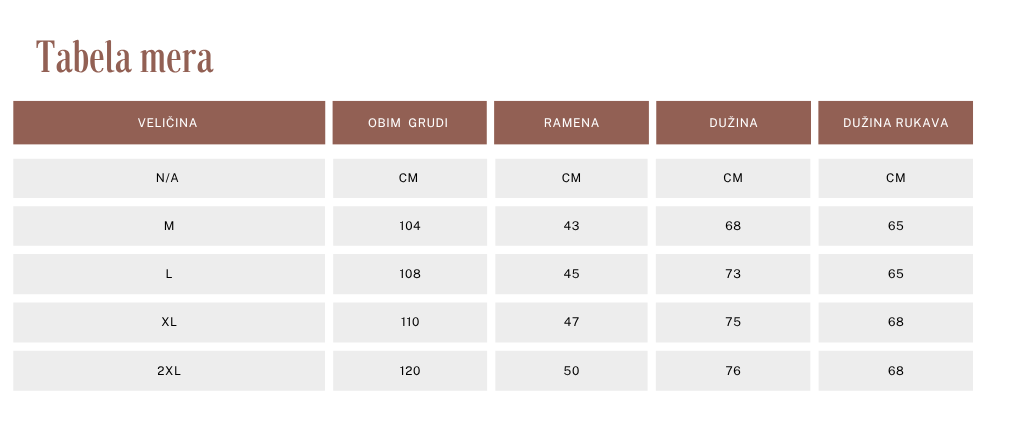Screen dimensions: 1024x428
Task: Click the N/A size cell
Action: (x=168, y=178)
